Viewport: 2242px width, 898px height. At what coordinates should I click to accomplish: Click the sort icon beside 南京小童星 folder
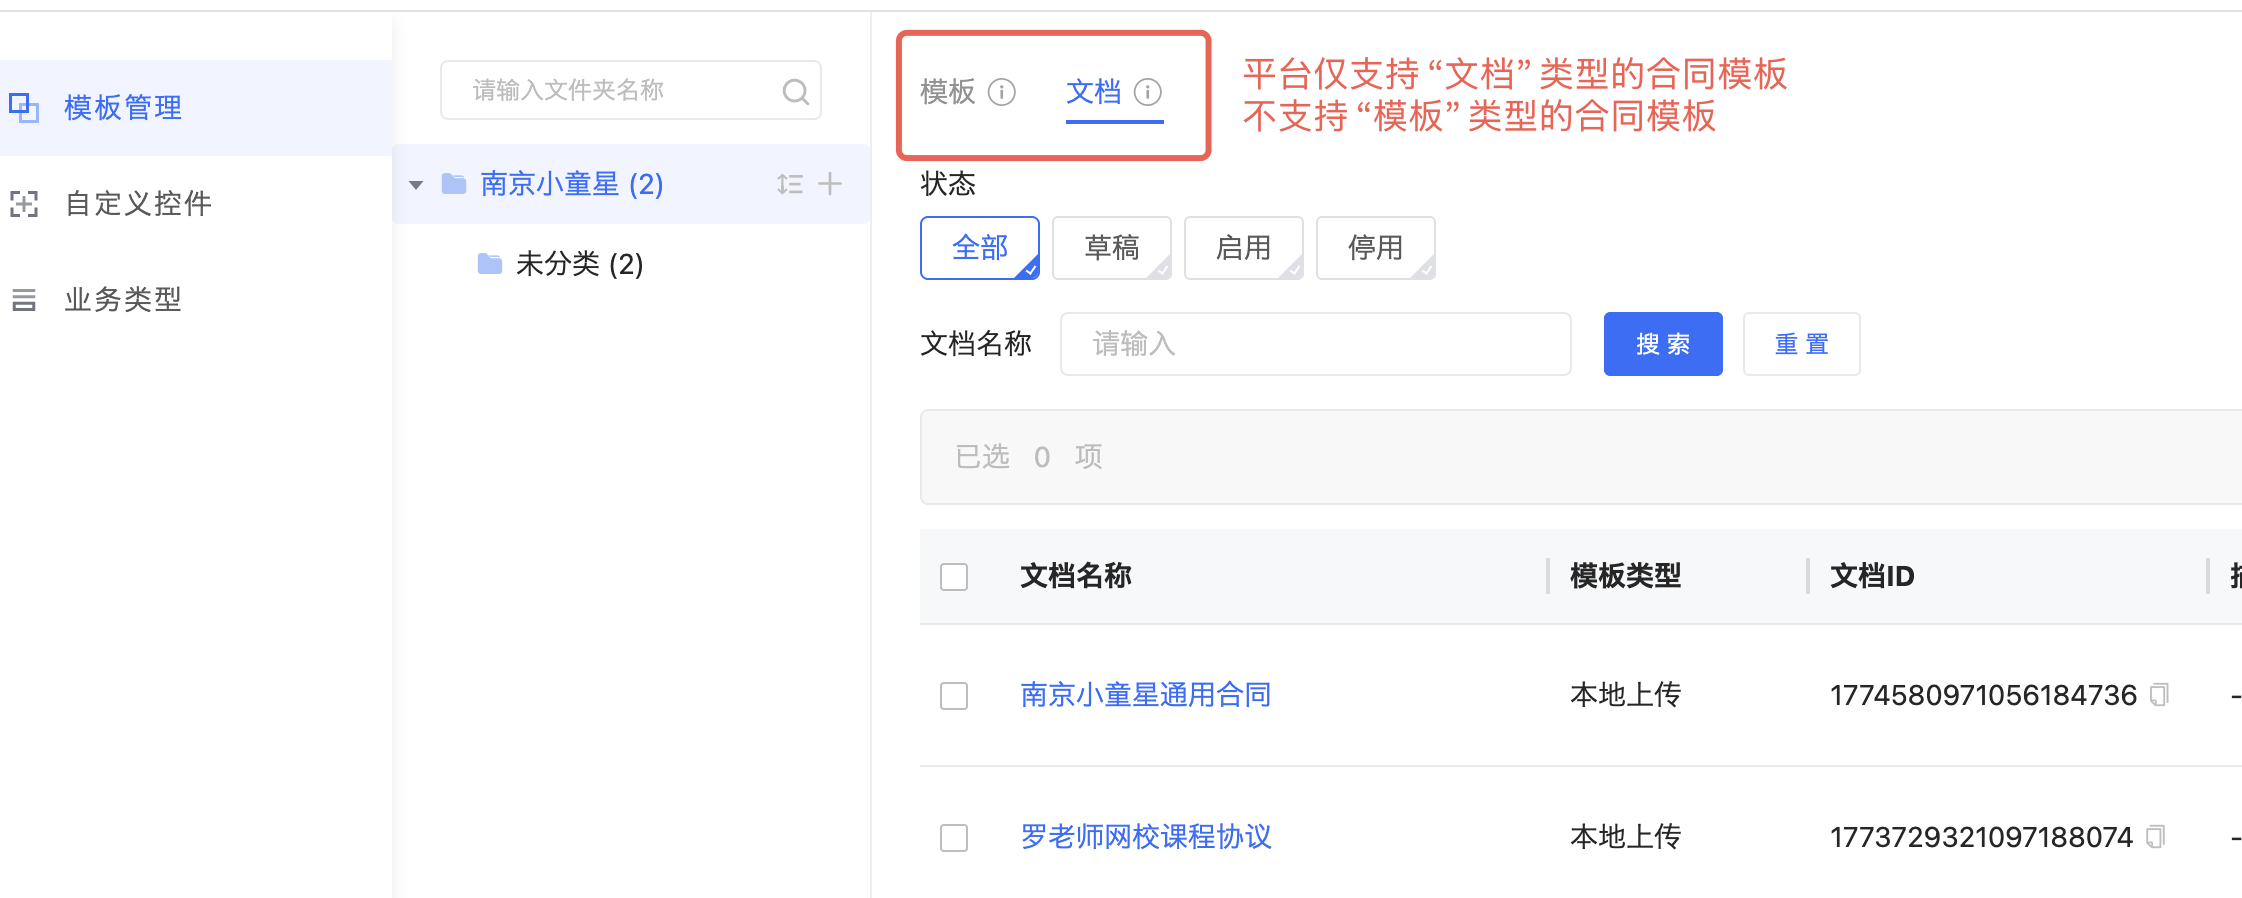click(790, 184)
